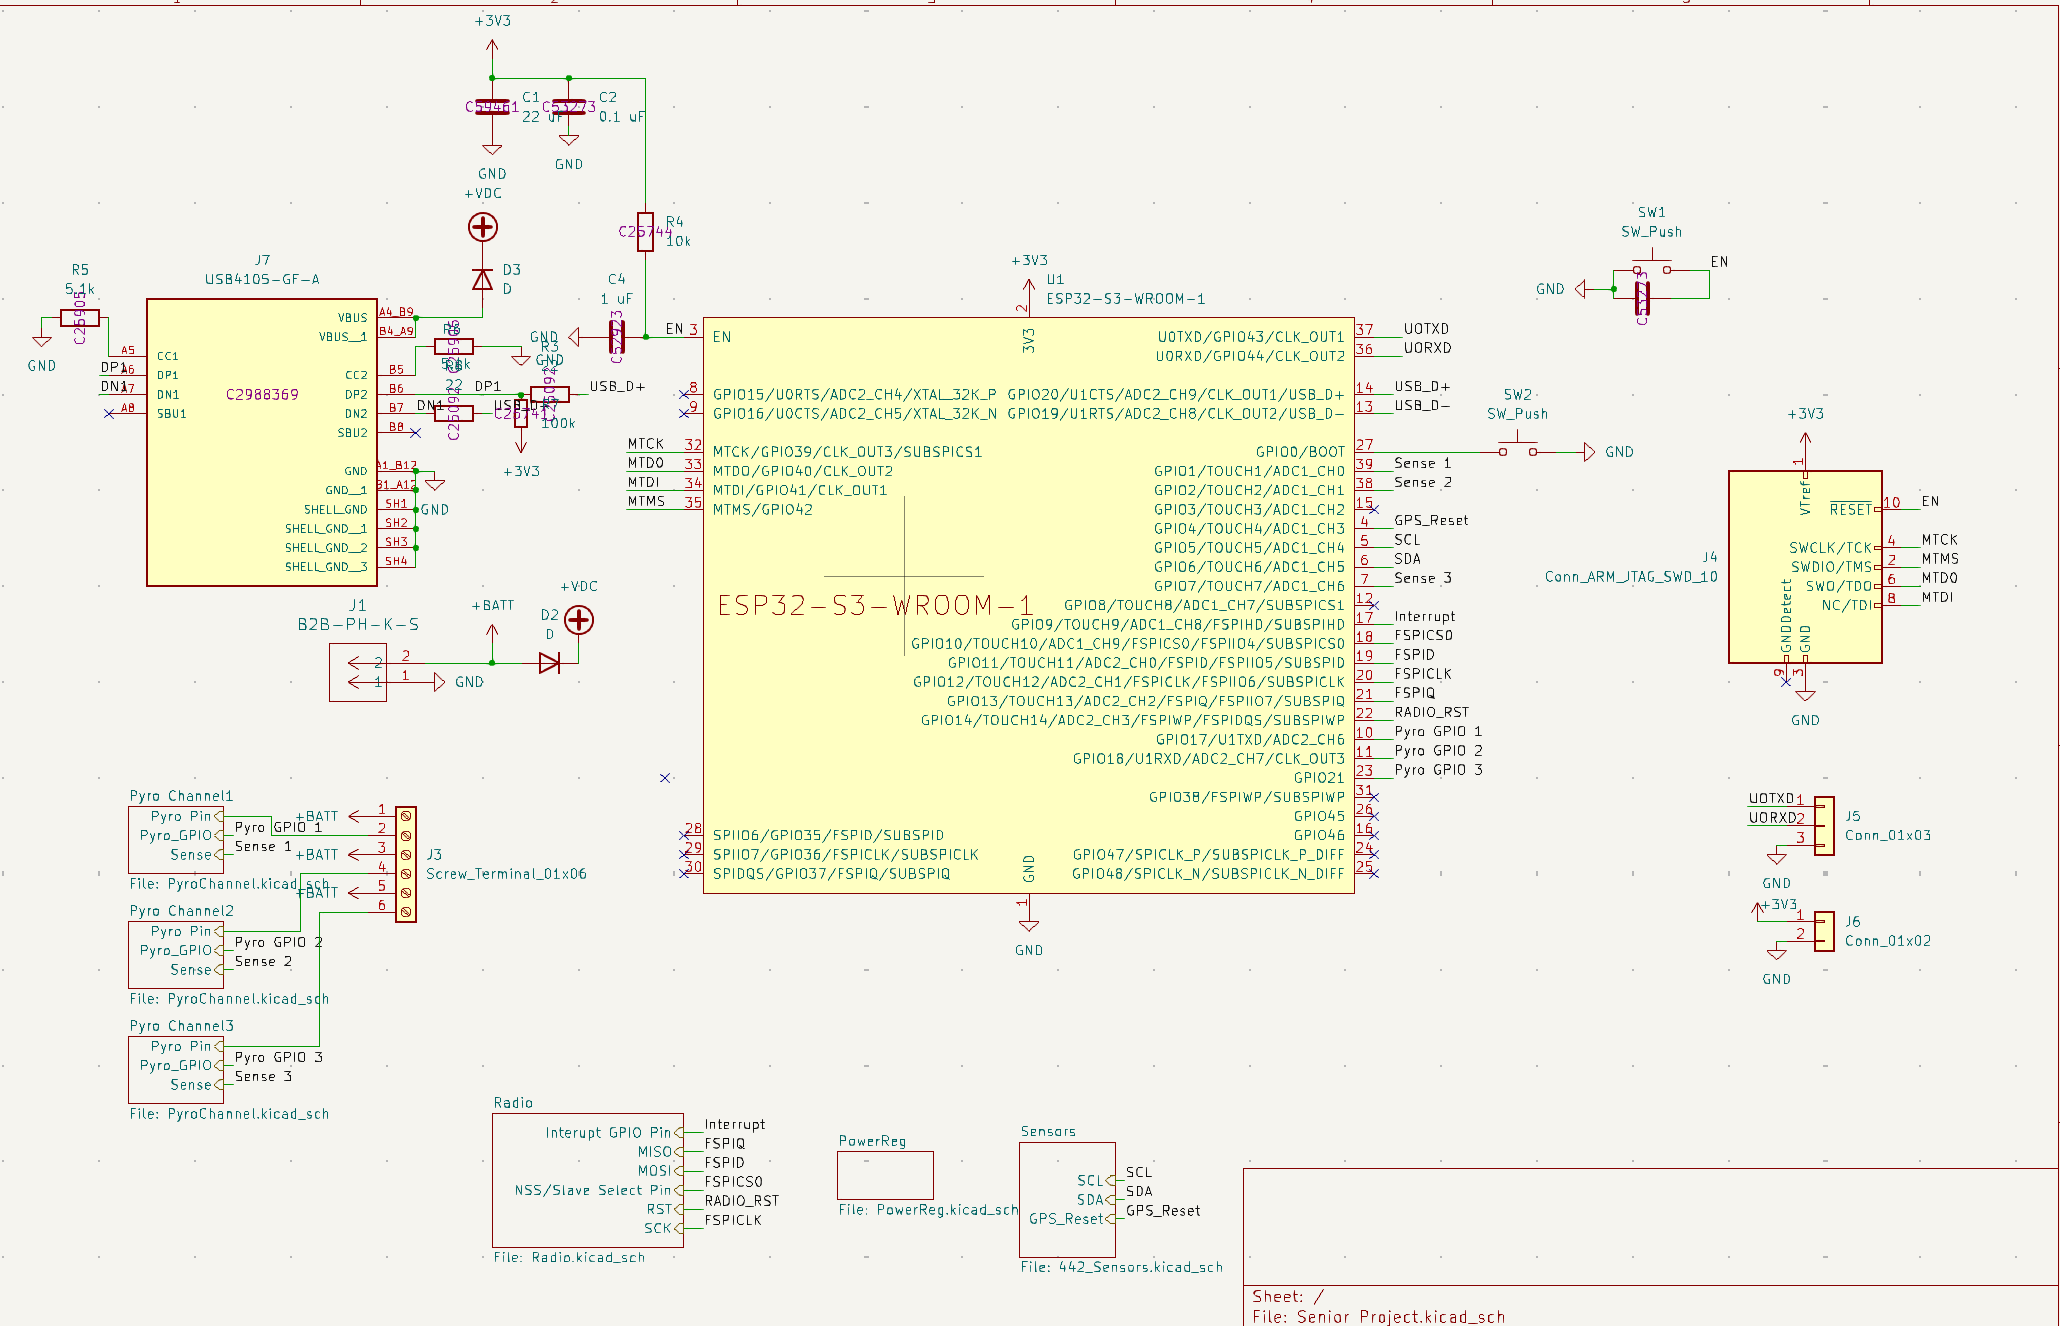Viewport: 2060px width, 1326px height.
Task: Select the MTCK net label at pin 32
Action: pos(646,444)
